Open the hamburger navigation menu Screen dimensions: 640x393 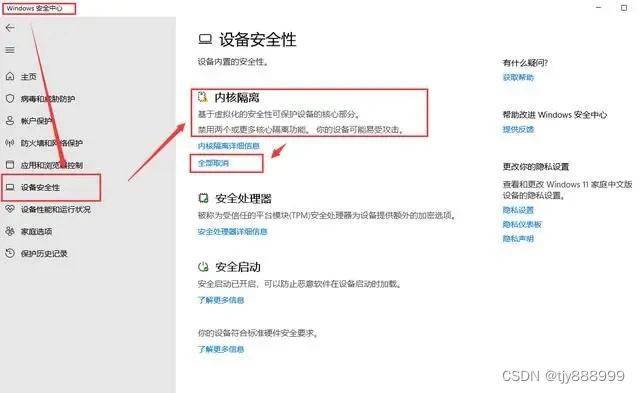(x=10, y=50)
